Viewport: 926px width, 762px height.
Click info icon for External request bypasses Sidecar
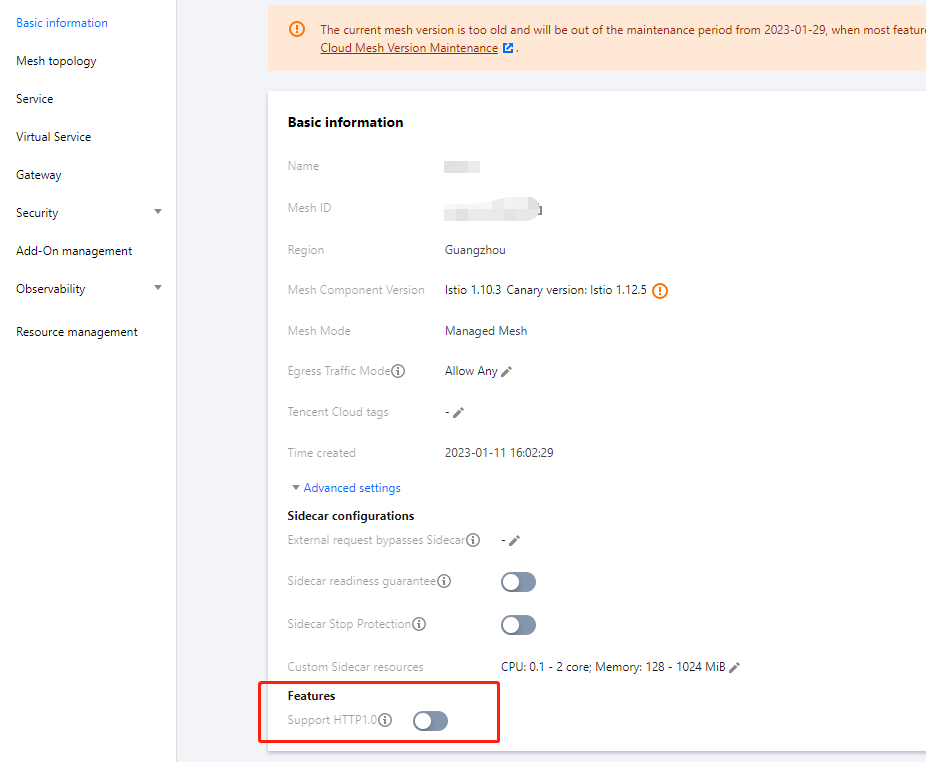(x=474, y=541)
